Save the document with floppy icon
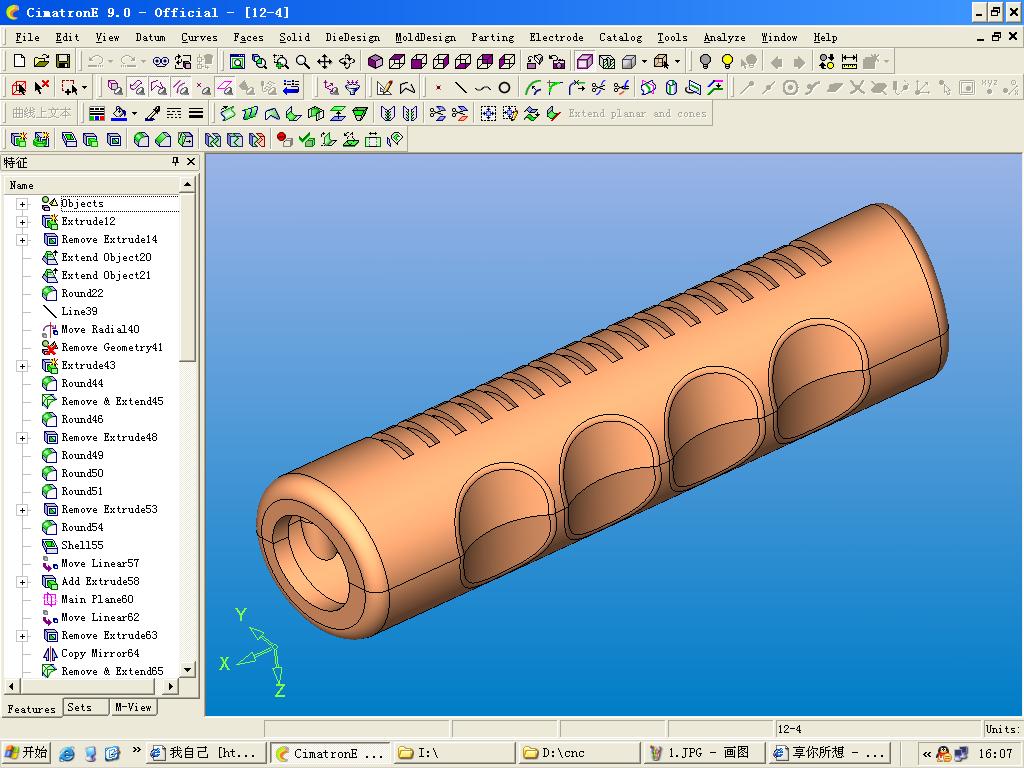This screenshot has width=1024, height=768. click(x=63, y=61)
